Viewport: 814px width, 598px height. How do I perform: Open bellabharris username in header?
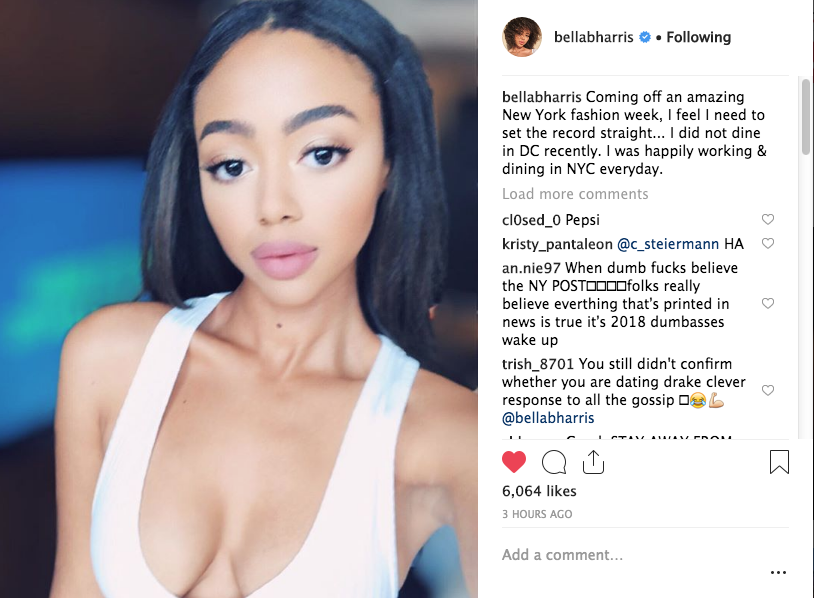pyautogui.click(x=593, y=37)
